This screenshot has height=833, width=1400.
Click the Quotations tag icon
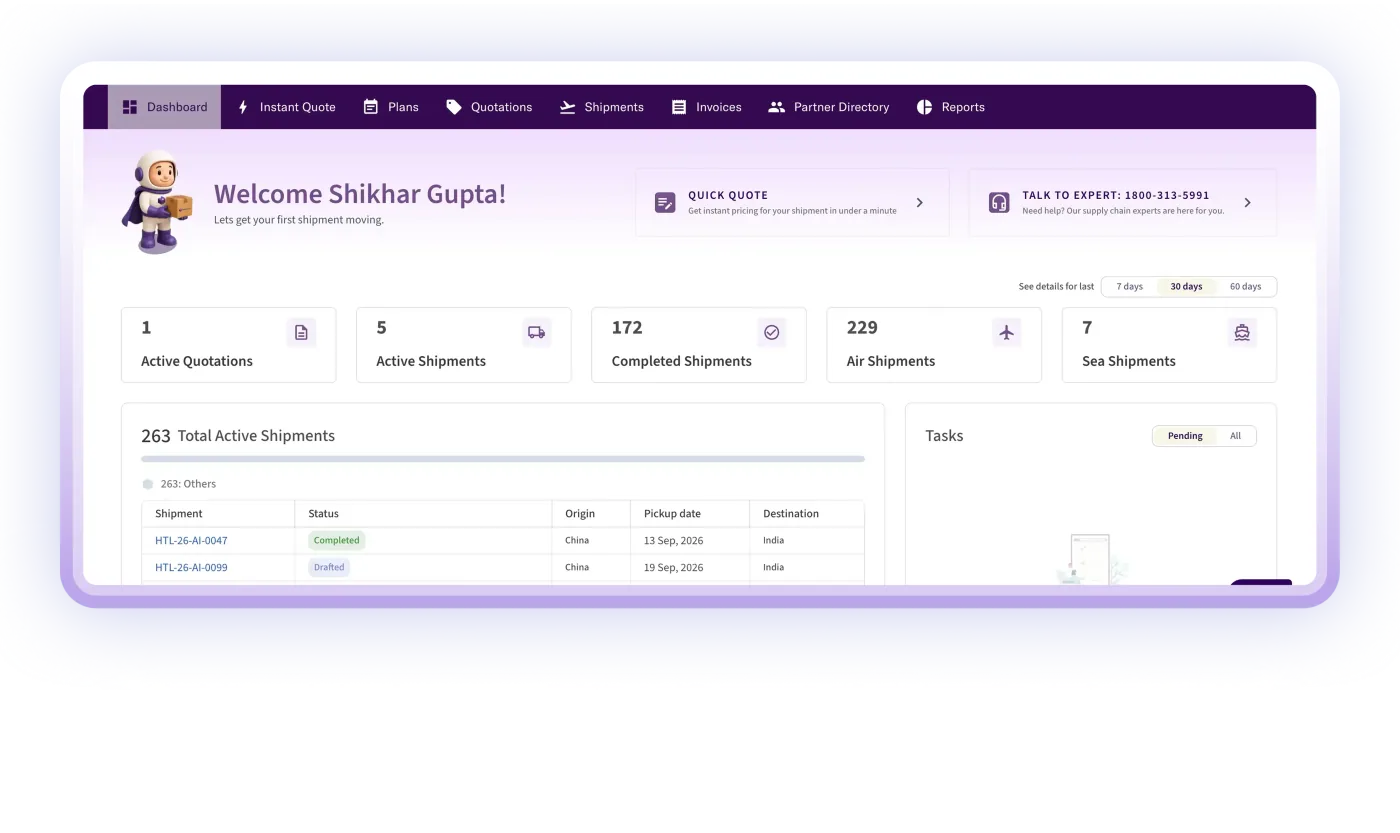[x=454, y=107]
